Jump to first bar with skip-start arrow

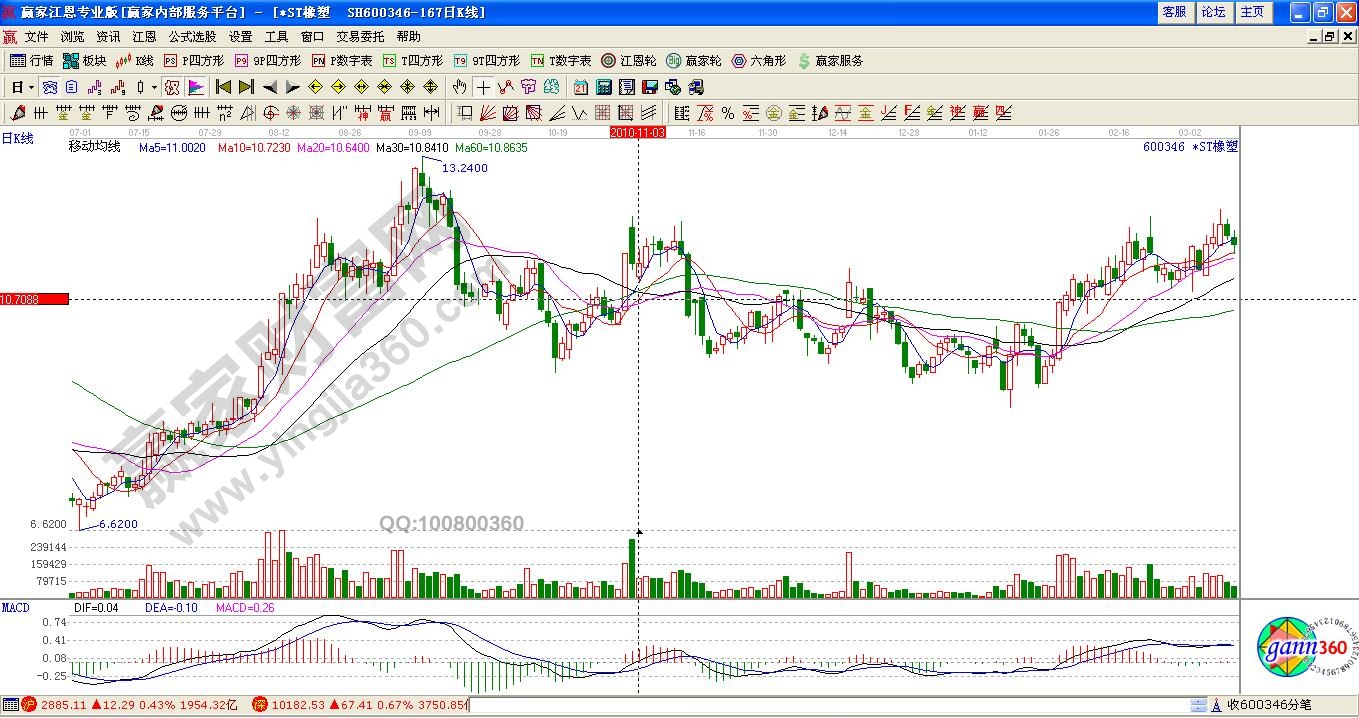pos(224,87)
